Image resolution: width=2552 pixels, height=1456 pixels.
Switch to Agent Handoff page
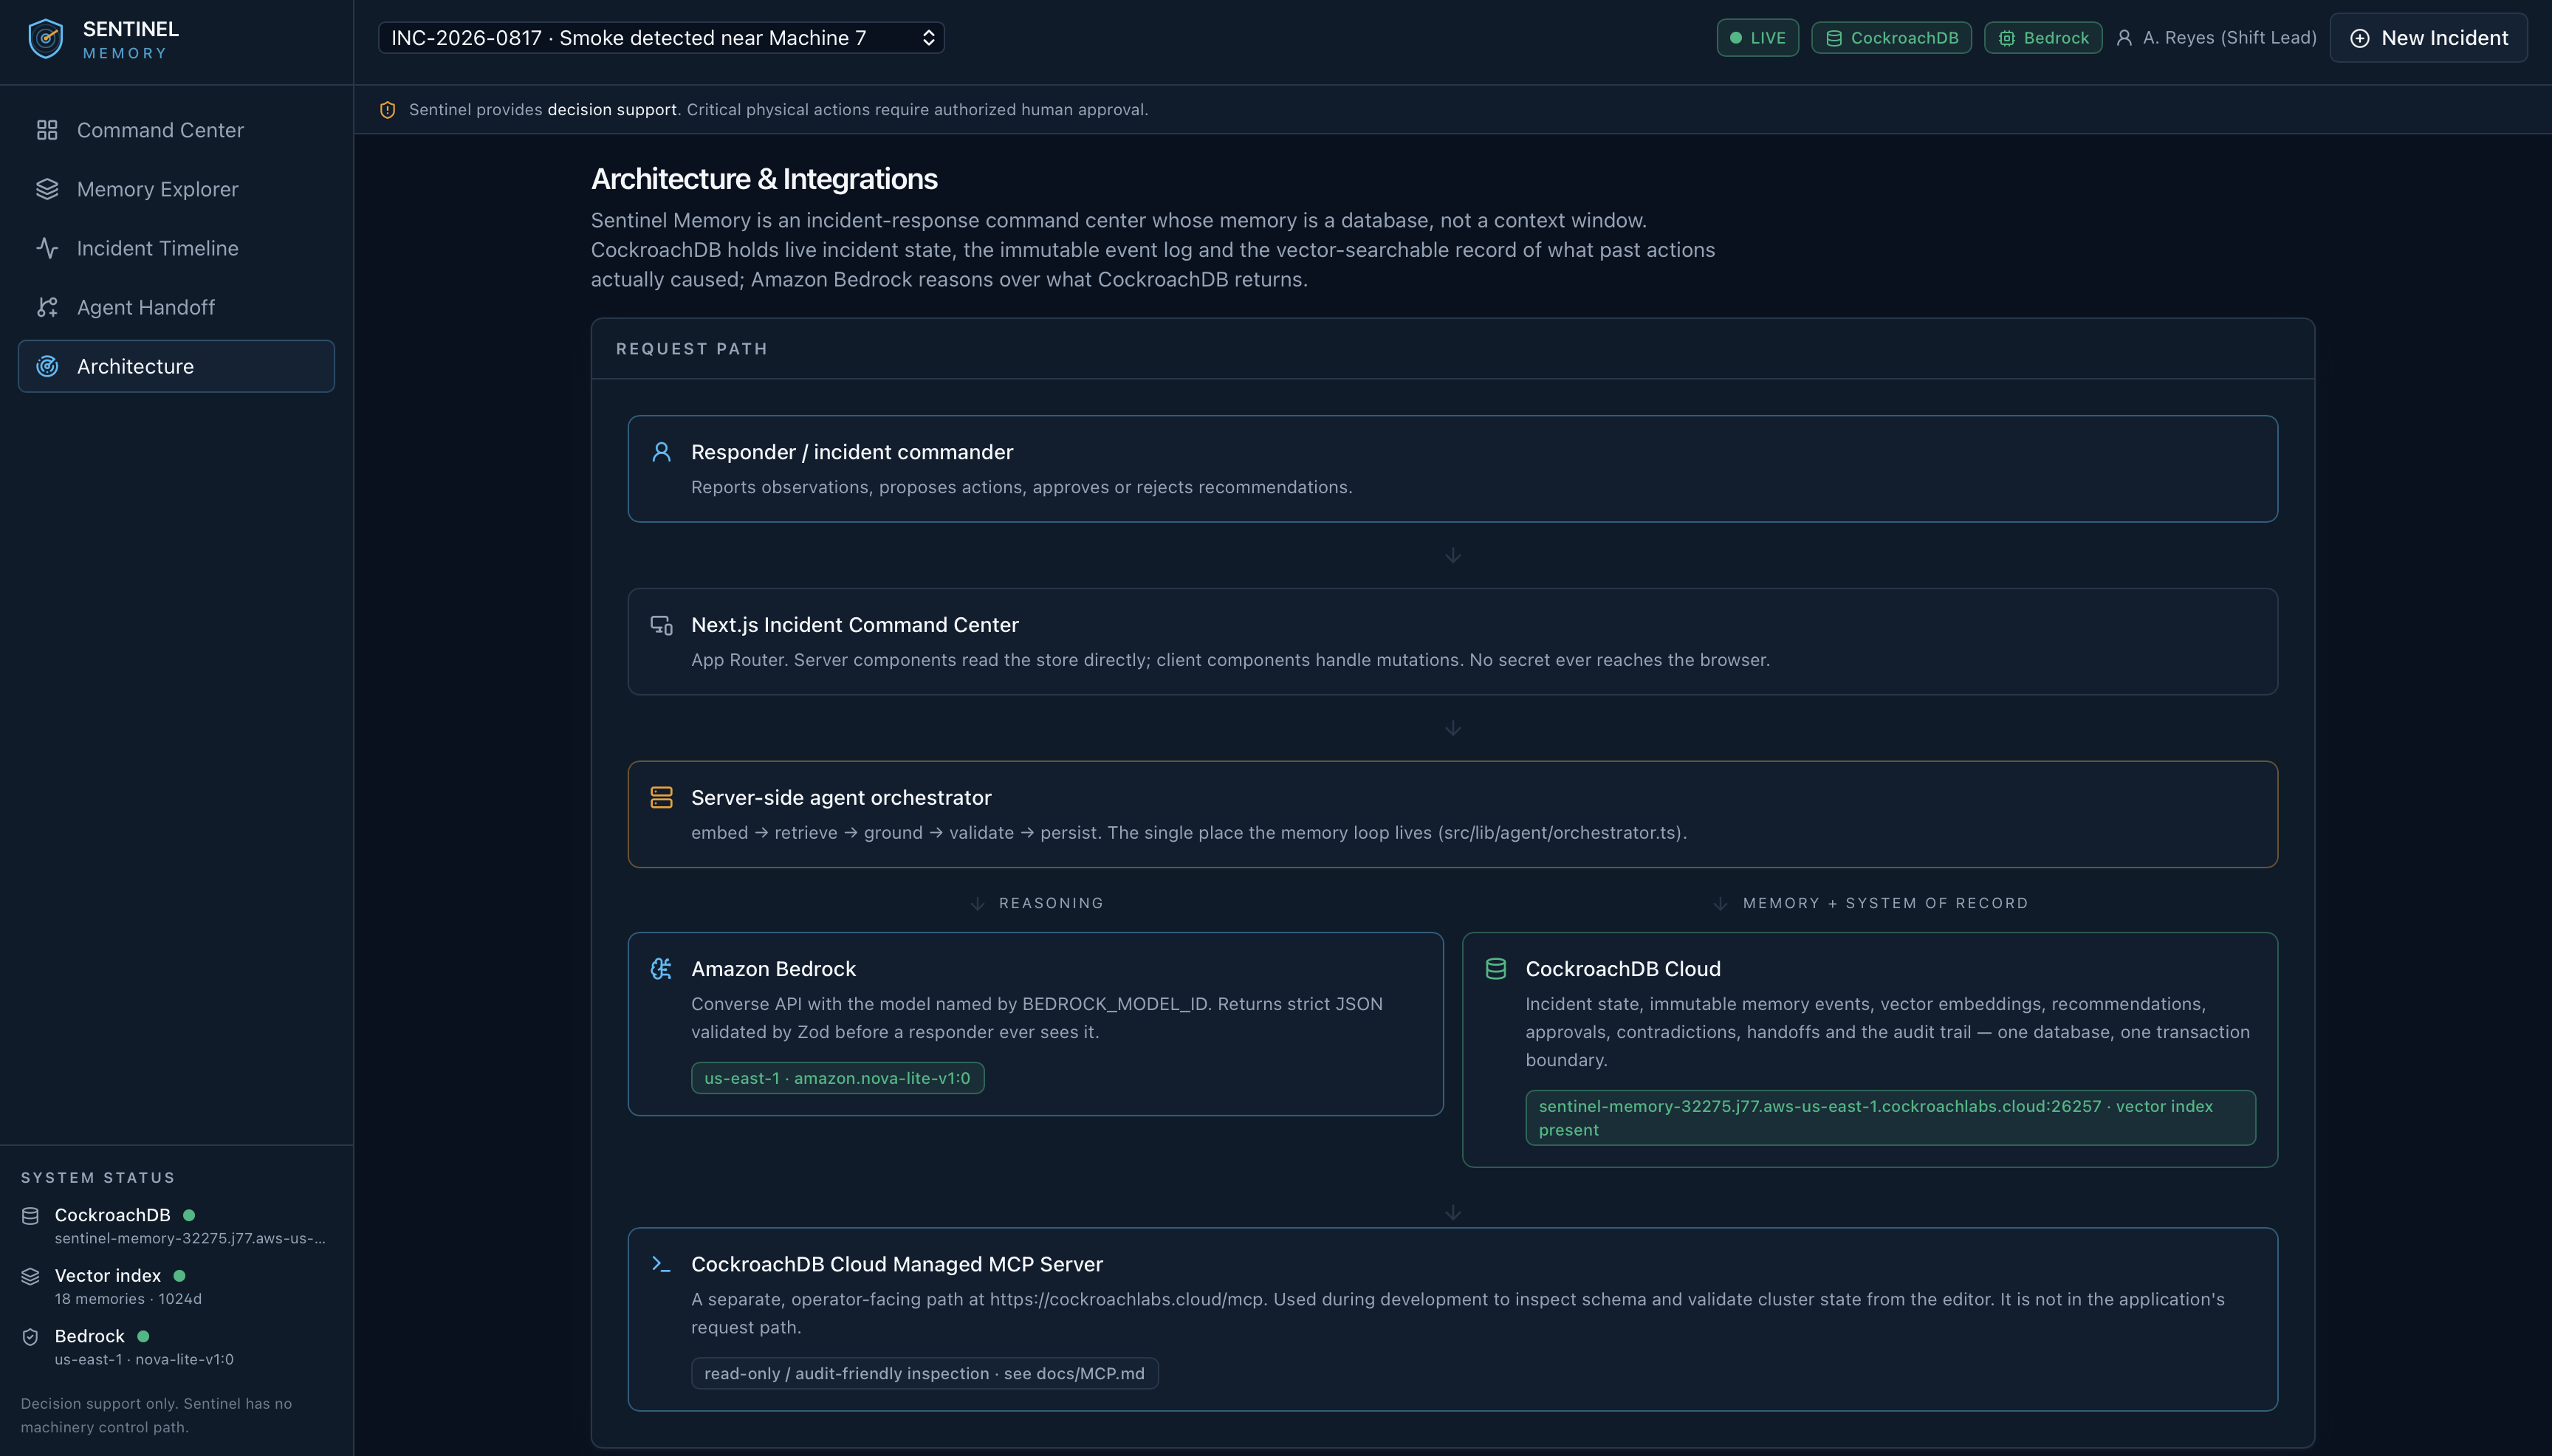[176, 307]
